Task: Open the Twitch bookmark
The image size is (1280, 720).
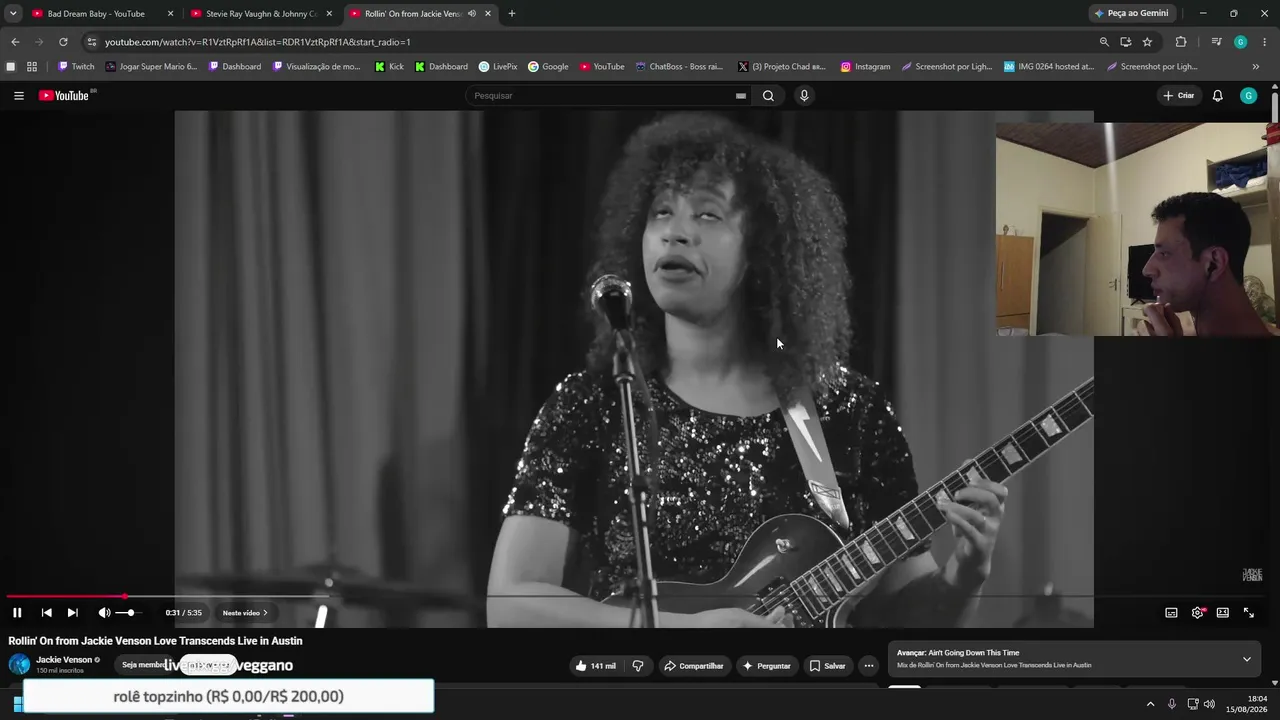Action: tap(76, 67)
